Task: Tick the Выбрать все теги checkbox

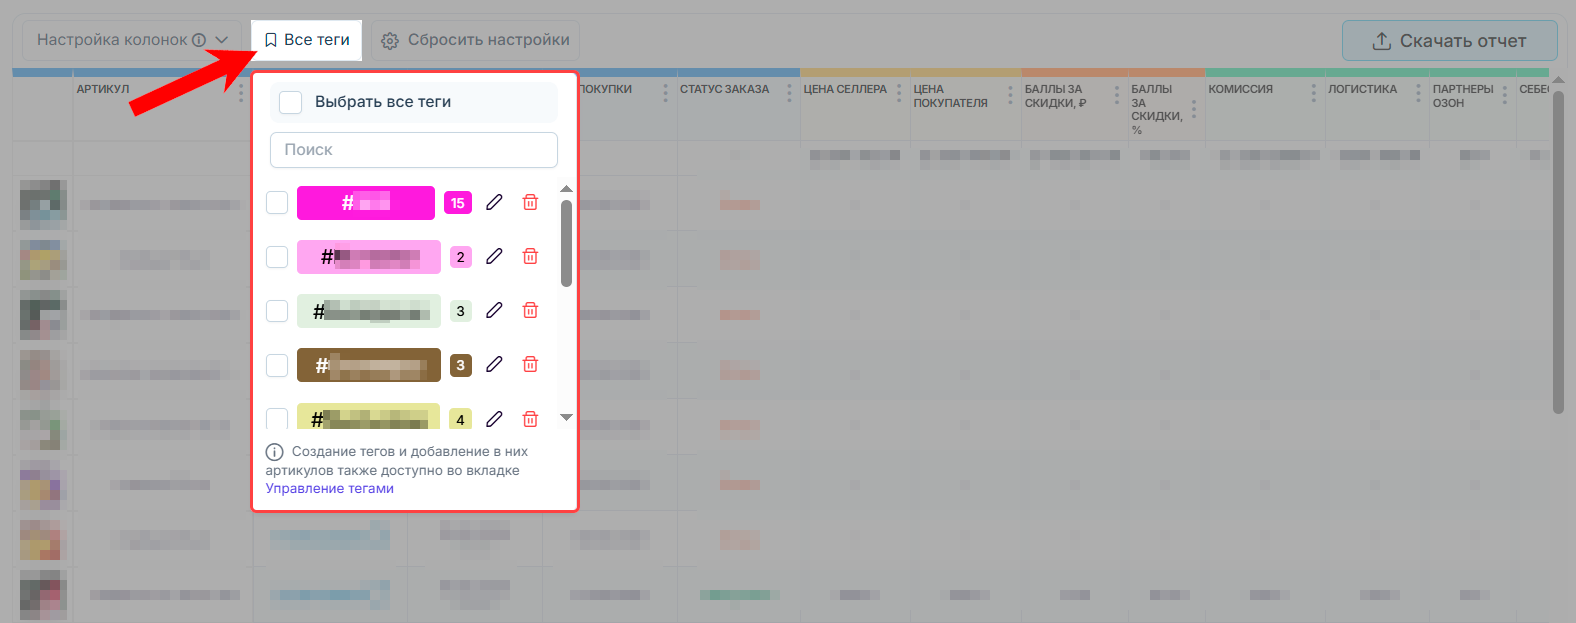Action: pos(291,102)
